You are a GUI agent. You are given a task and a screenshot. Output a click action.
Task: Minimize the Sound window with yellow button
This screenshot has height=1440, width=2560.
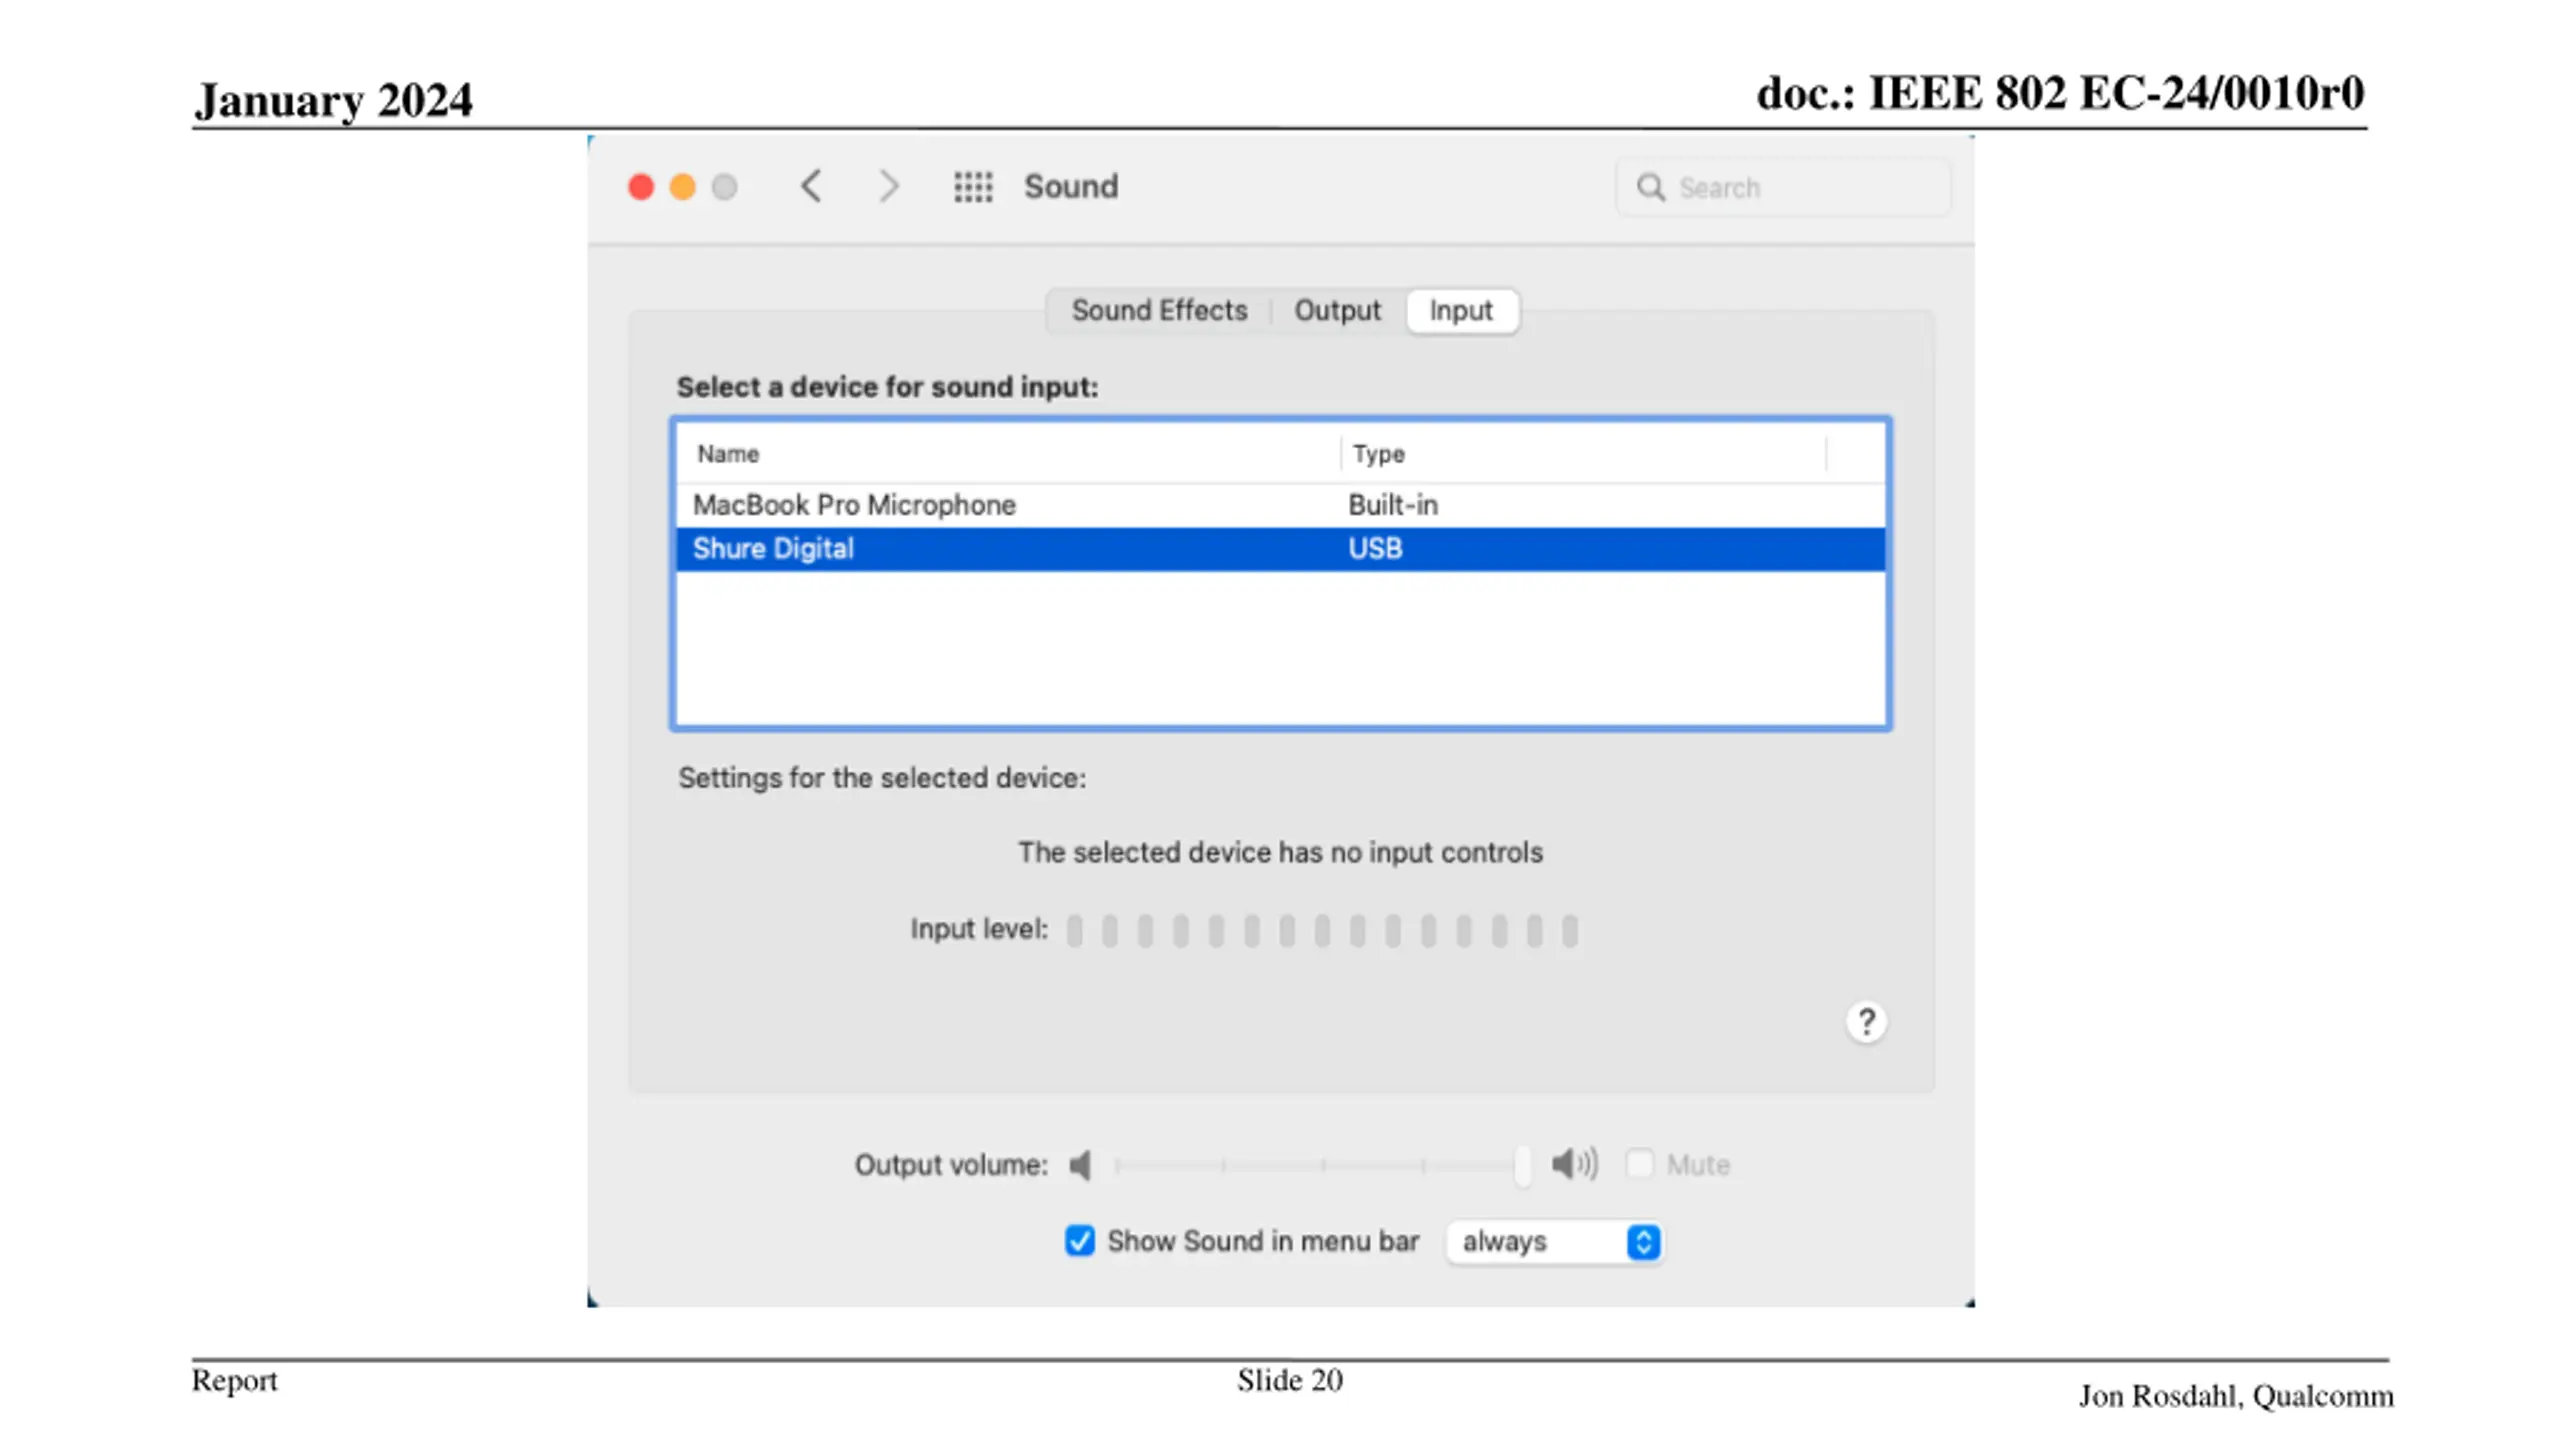[x=683, y=187]
